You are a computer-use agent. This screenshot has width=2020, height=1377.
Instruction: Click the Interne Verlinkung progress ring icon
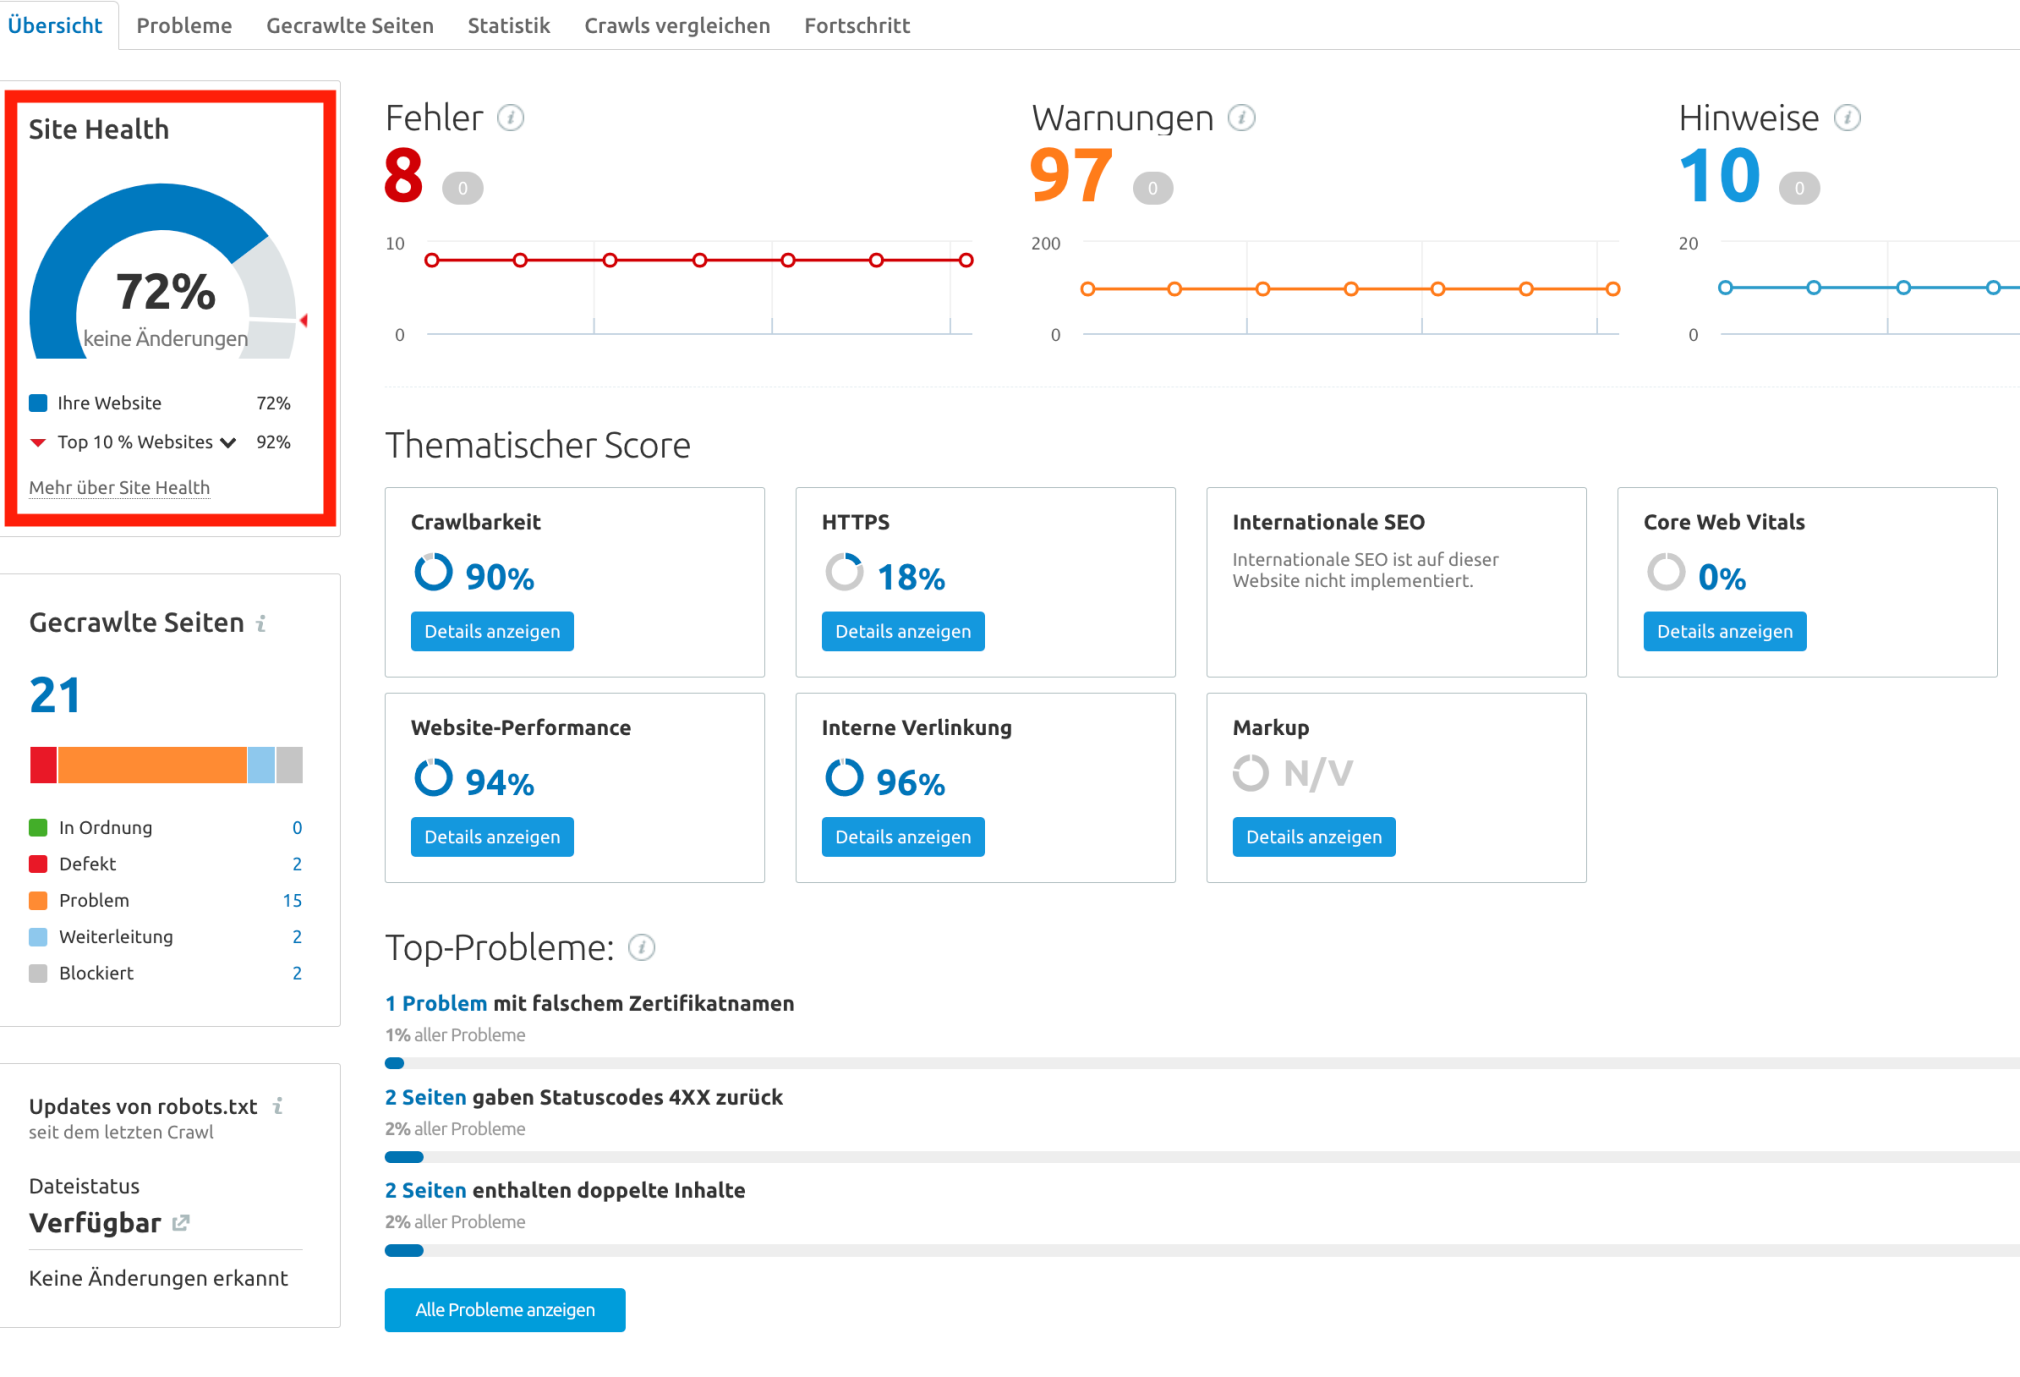[844, 778]
